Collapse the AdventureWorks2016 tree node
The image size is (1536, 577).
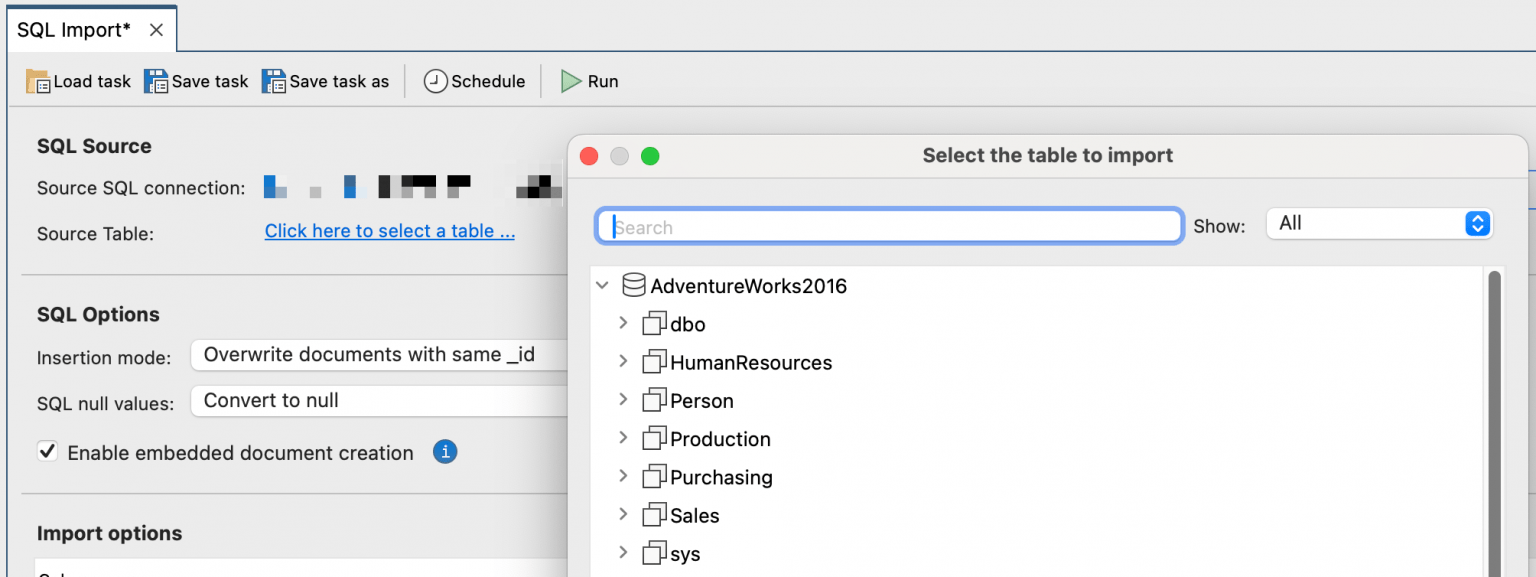(602, 286)
